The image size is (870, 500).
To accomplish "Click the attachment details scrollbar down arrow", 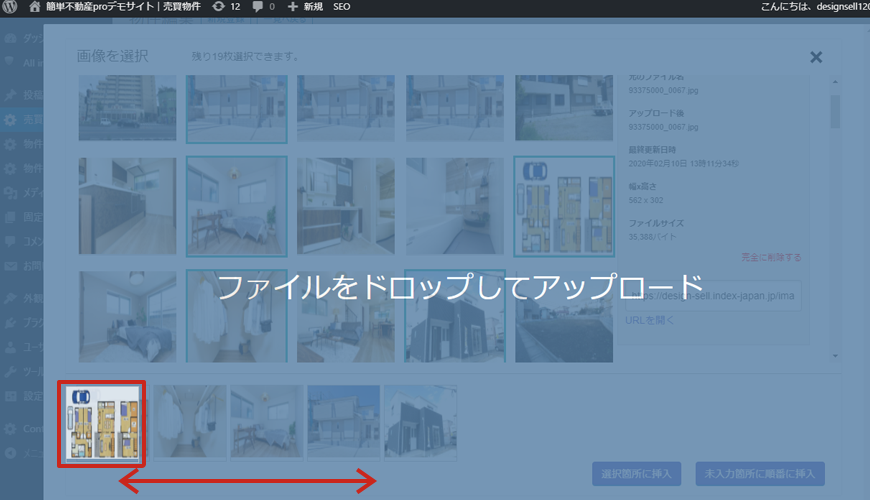I will tap(835, 355).
